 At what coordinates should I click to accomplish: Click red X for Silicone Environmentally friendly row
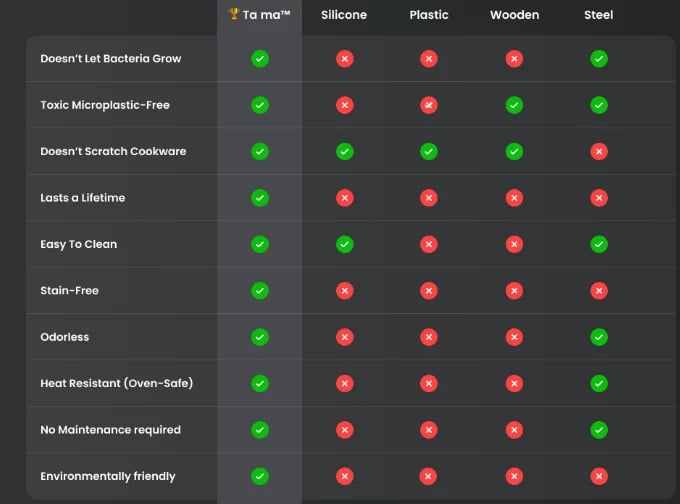point(344,476)
